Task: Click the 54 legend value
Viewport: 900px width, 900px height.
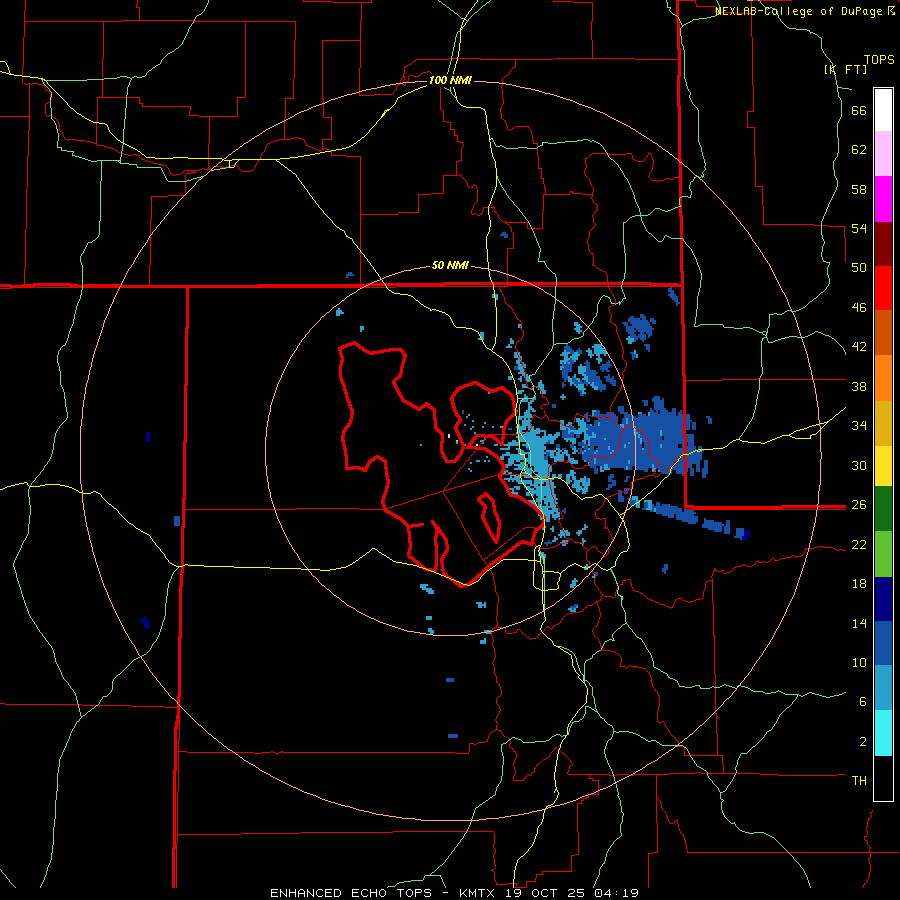Action: [859, 228]
